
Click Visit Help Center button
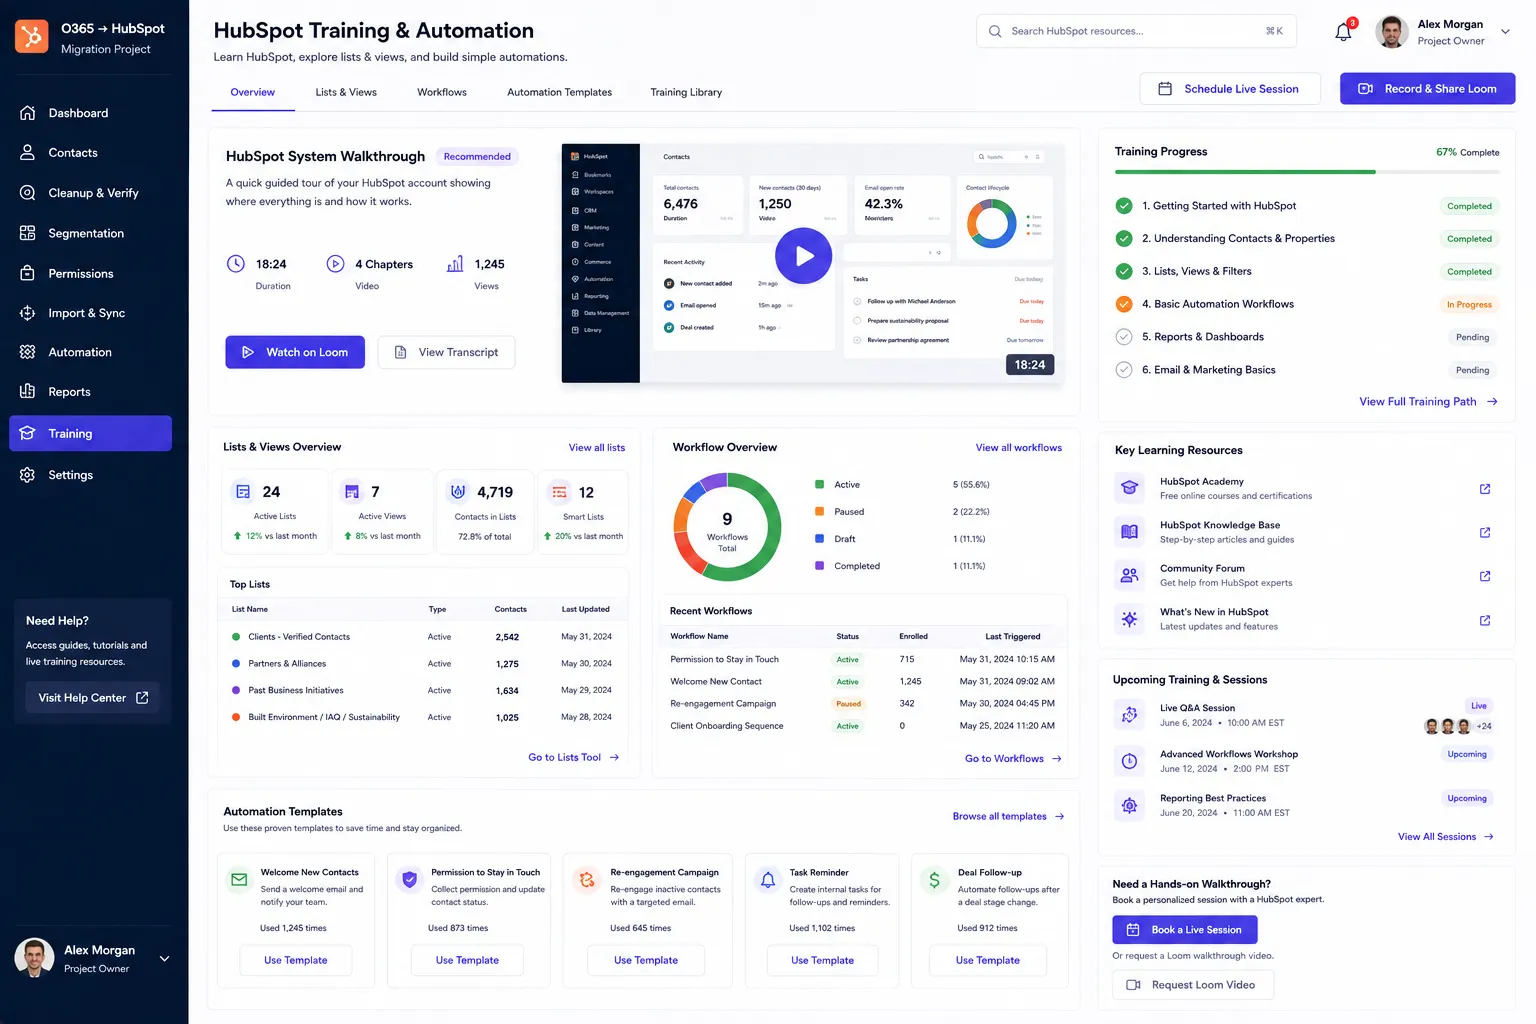[93, 698]
